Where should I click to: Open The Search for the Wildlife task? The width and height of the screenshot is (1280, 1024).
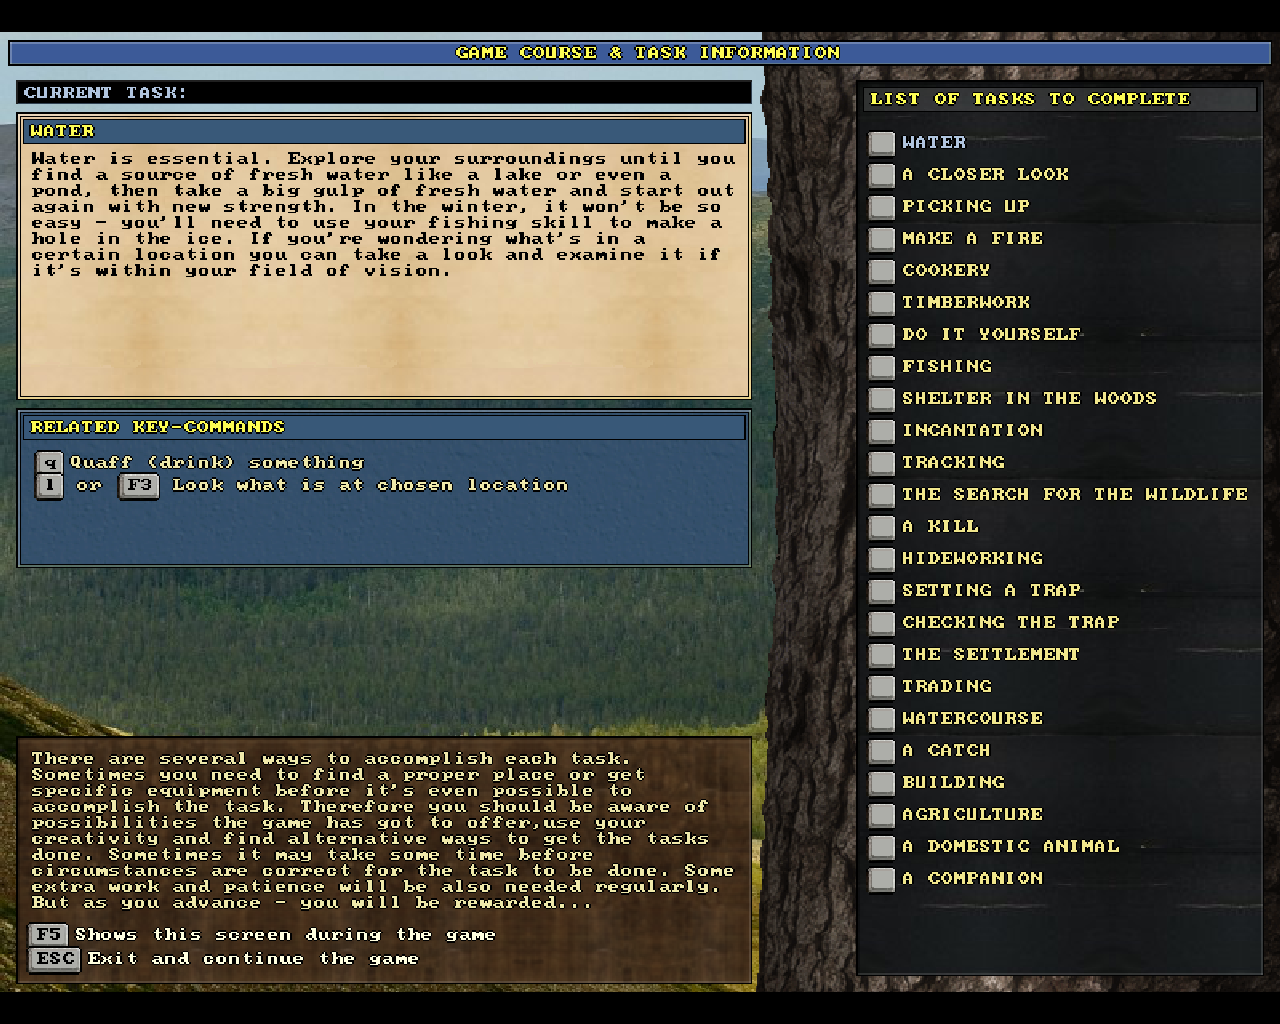click(1074, 494)
